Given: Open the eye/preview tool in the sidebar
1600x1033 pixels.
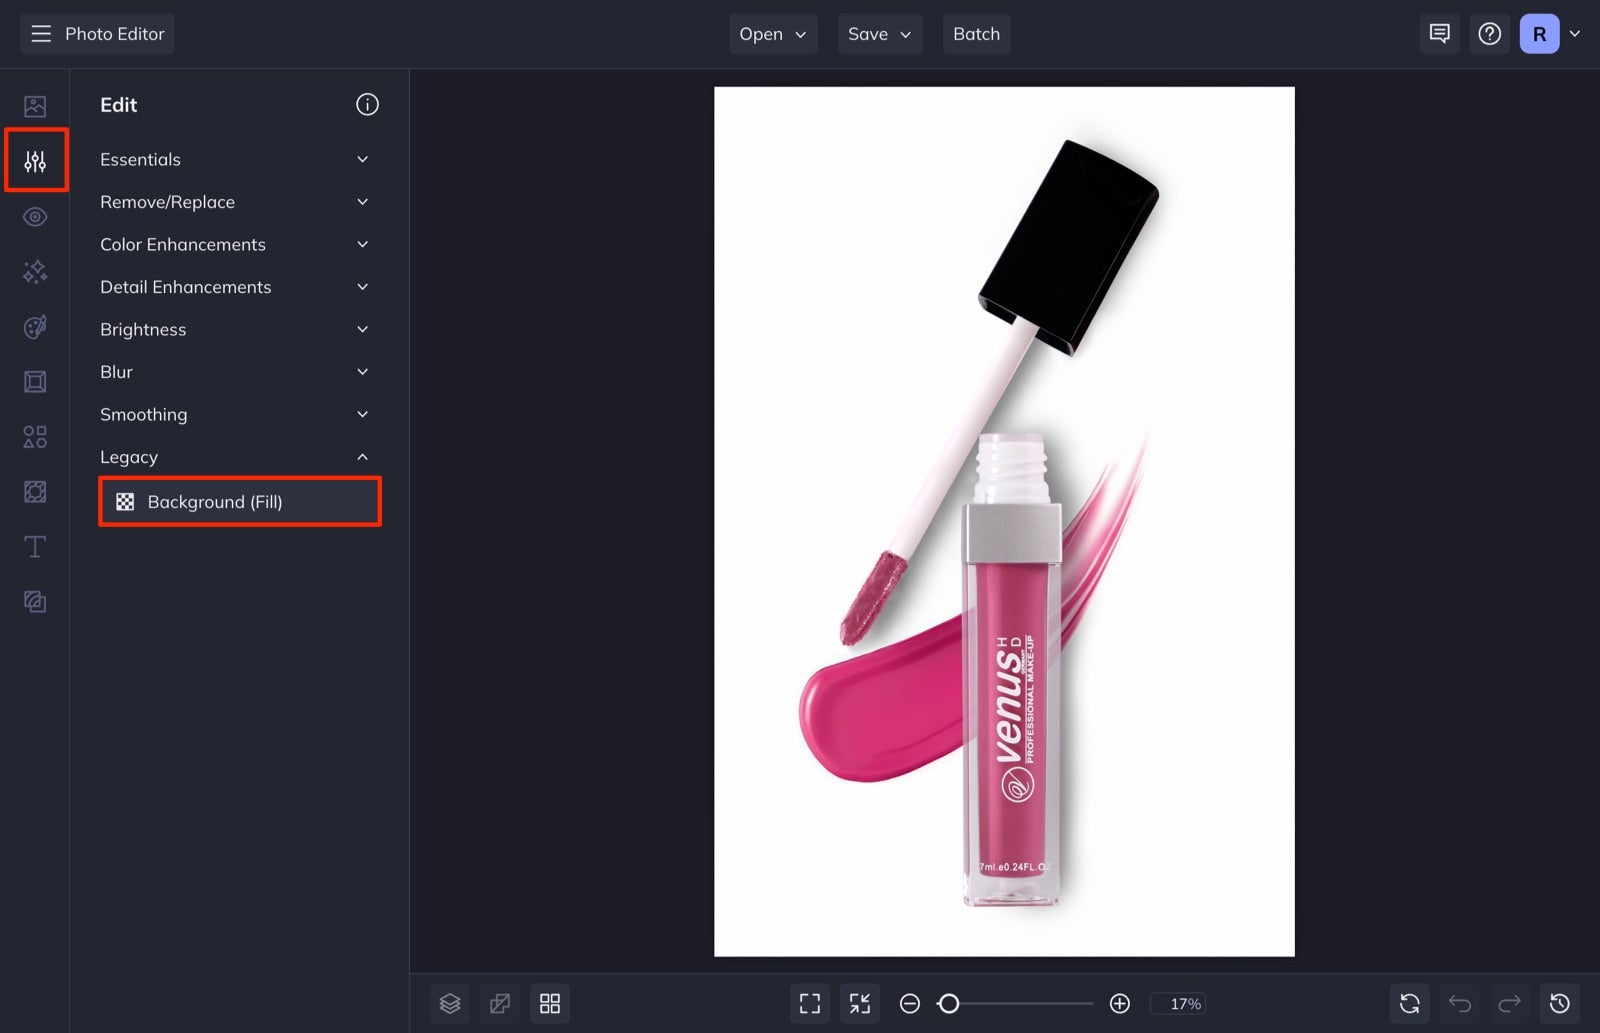Looking at the screenshot, I should 35,216.
